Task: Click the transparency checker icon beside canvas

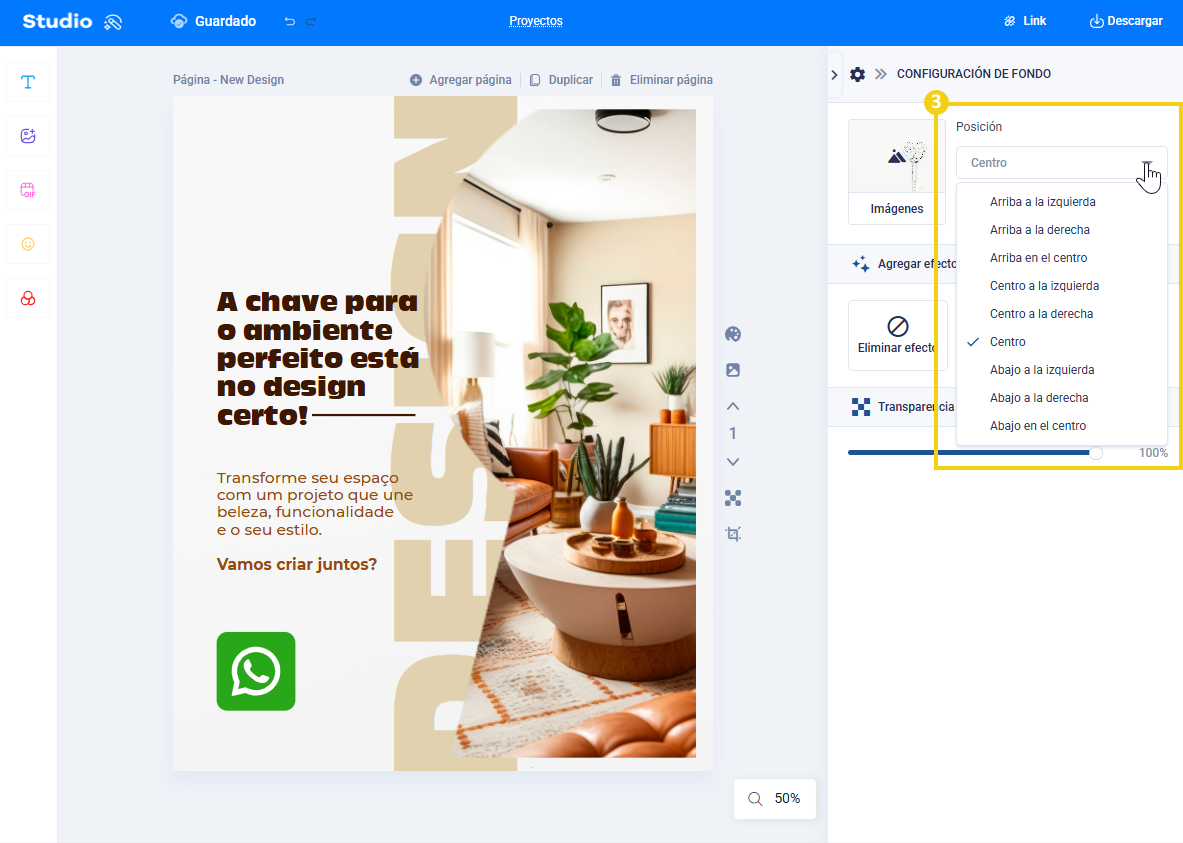Action: click(x=733, y=497)
